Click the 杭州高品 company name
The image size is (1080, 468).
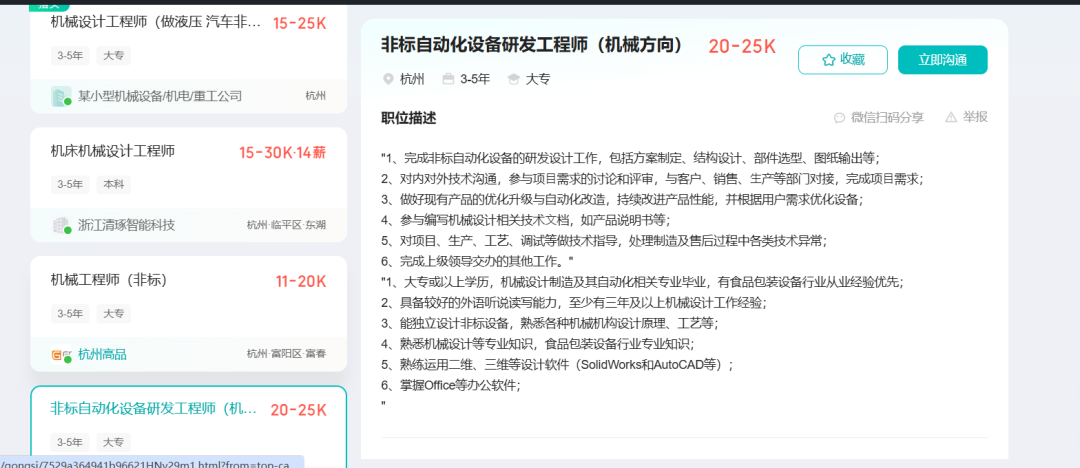(102, 354)
